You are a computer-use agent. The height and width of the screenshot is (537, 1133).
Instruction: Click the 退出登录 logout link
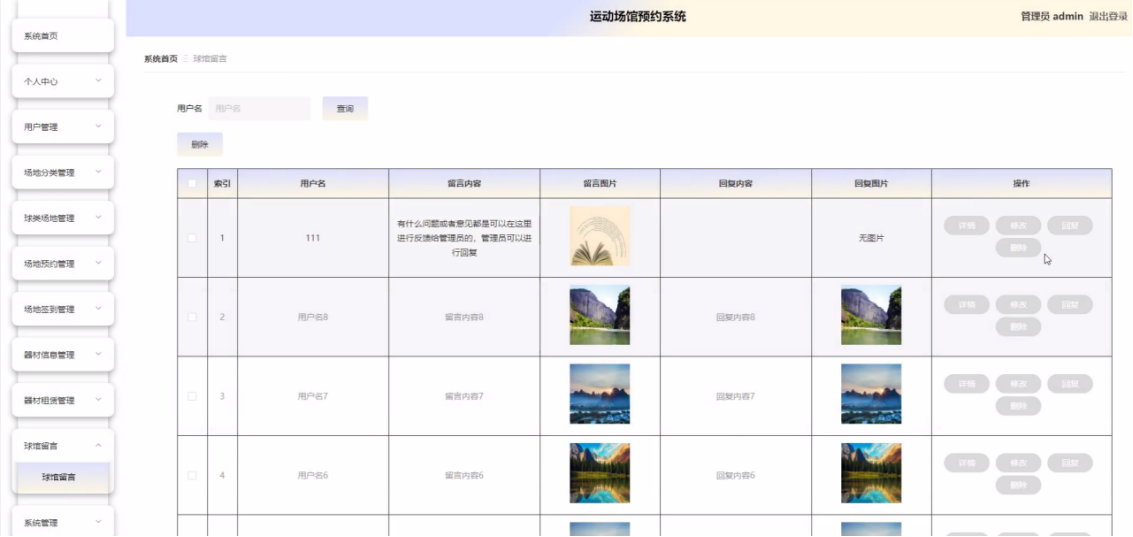click(1108, 17)
